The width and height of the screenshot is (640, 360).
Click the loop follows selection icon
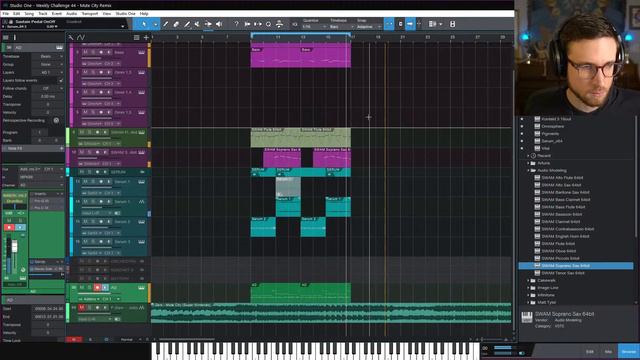258,24
